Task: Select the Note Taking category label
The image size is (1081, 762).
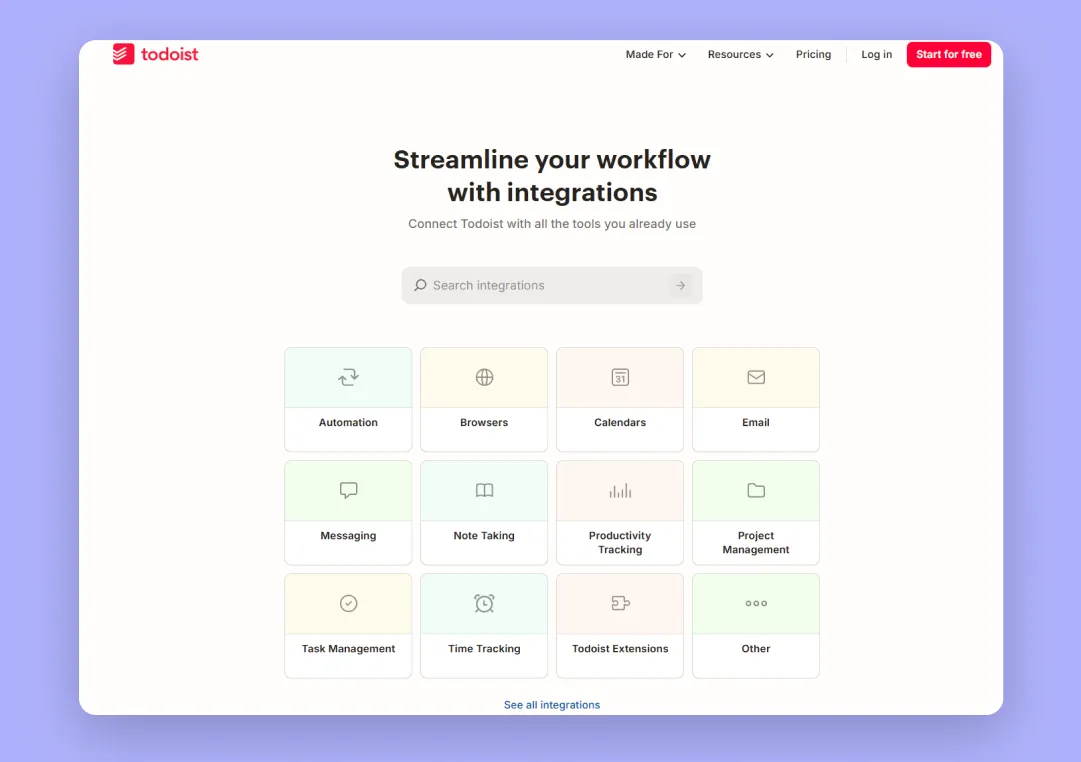Action: pos(484,536)
